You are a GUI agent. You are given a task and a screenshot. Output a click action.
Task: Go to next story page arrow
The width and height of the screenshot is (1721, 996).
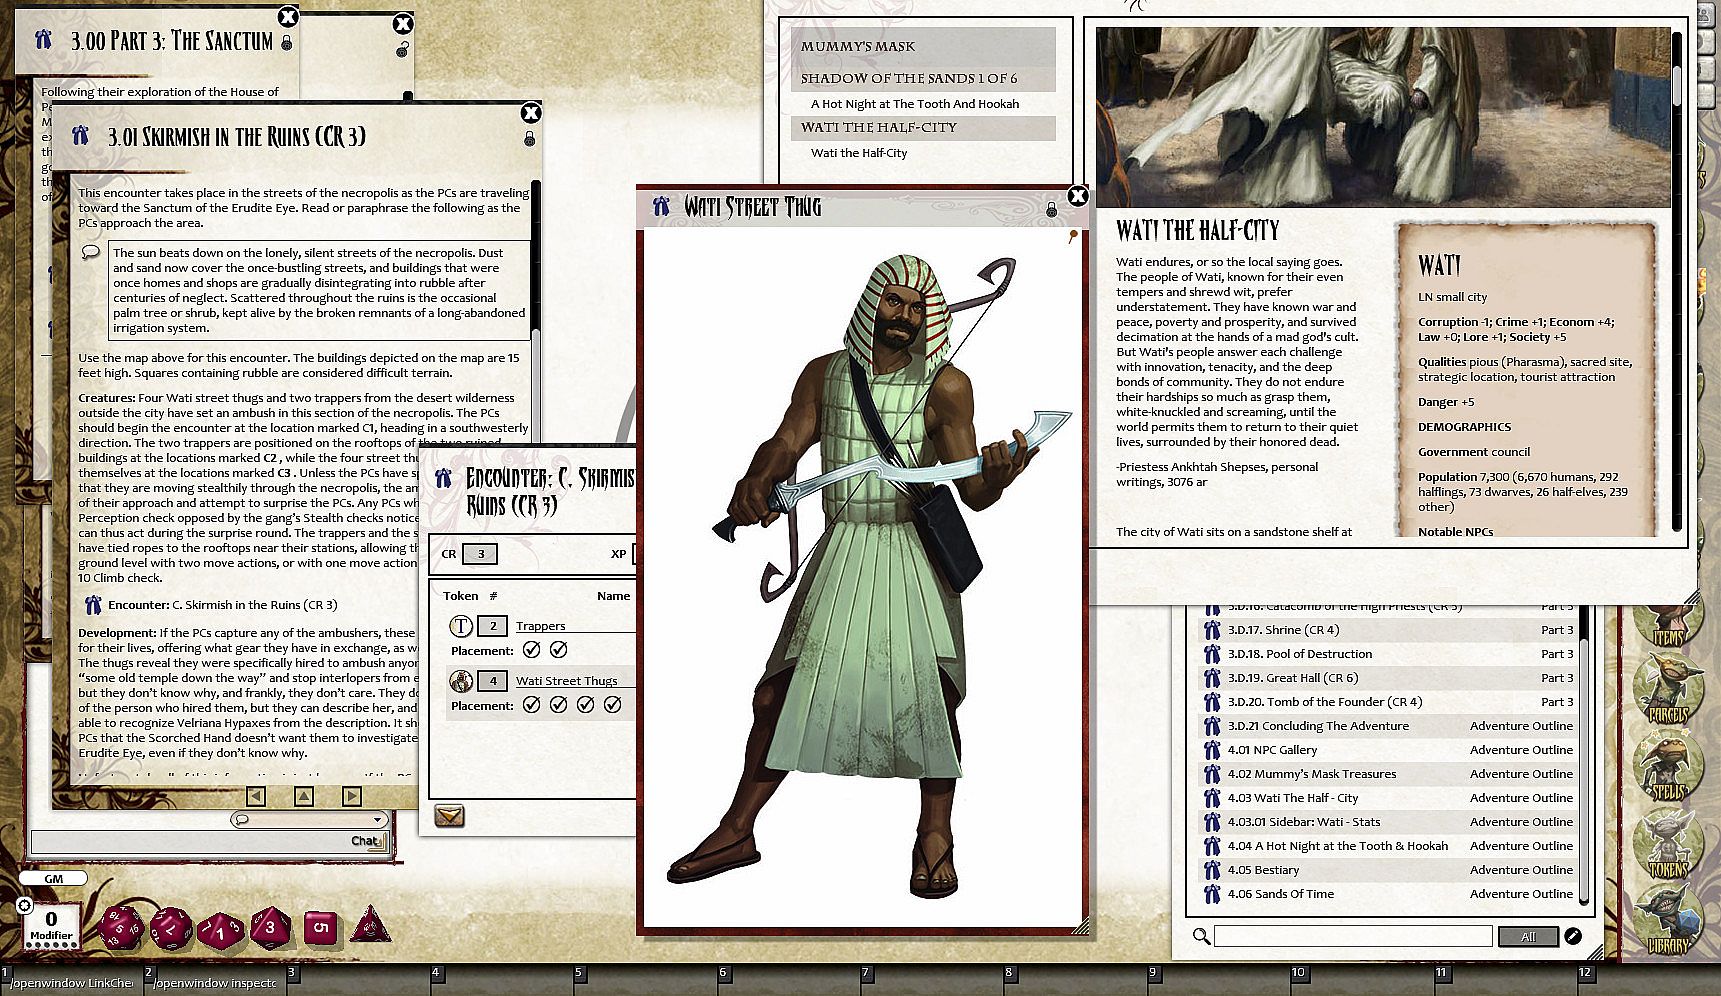(x=352, y=796)
